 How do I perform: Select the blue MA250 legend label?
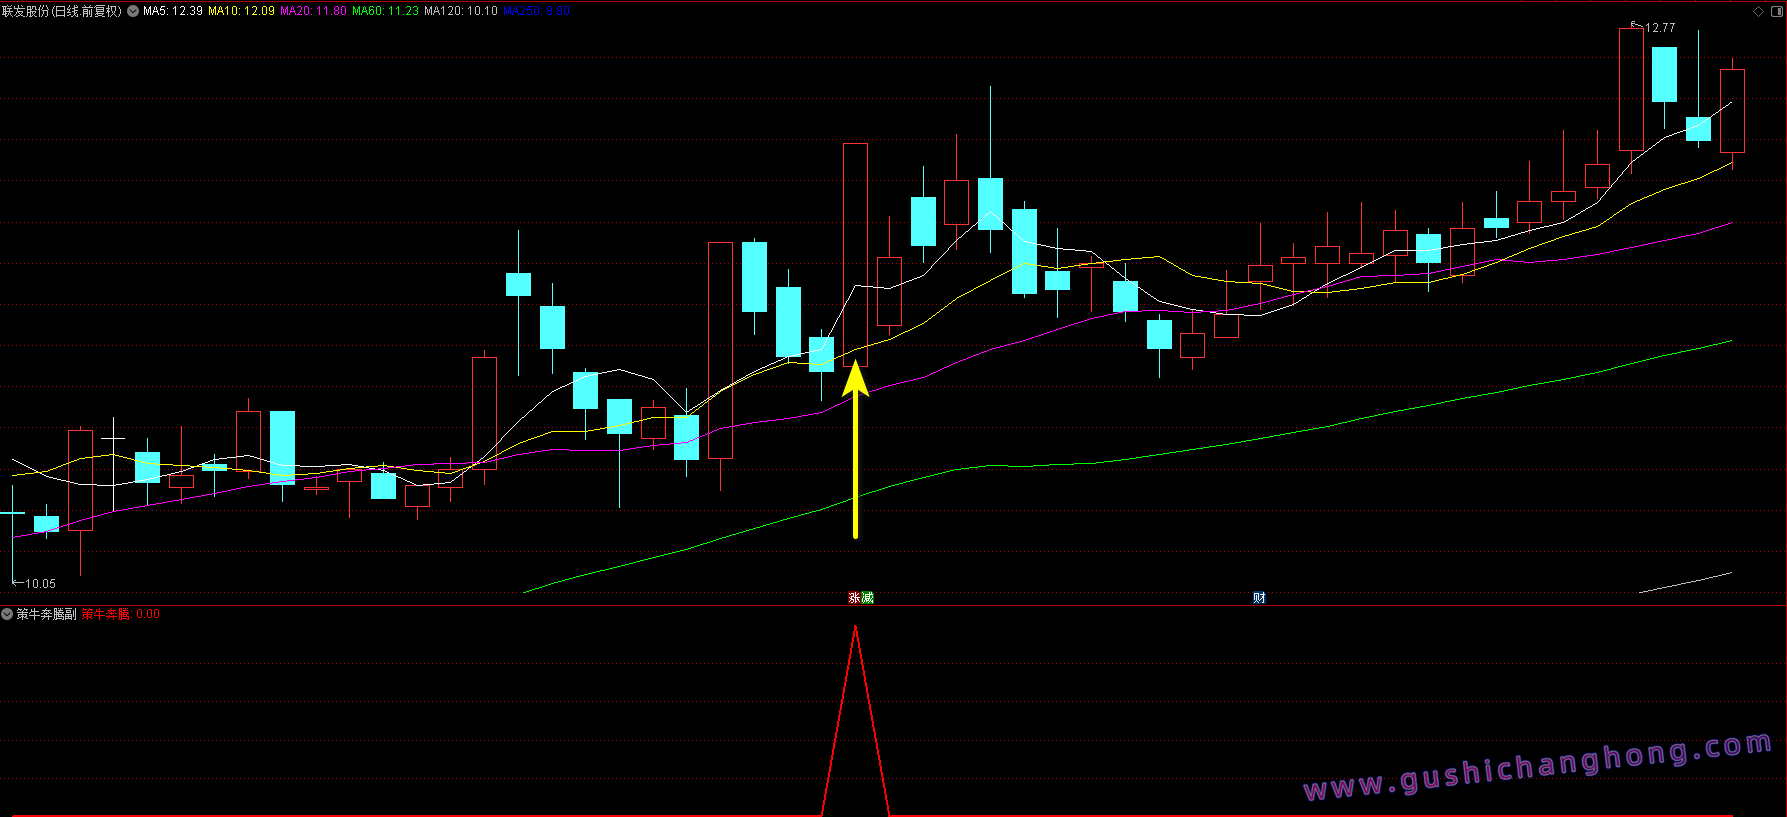(x=536, y=11)
